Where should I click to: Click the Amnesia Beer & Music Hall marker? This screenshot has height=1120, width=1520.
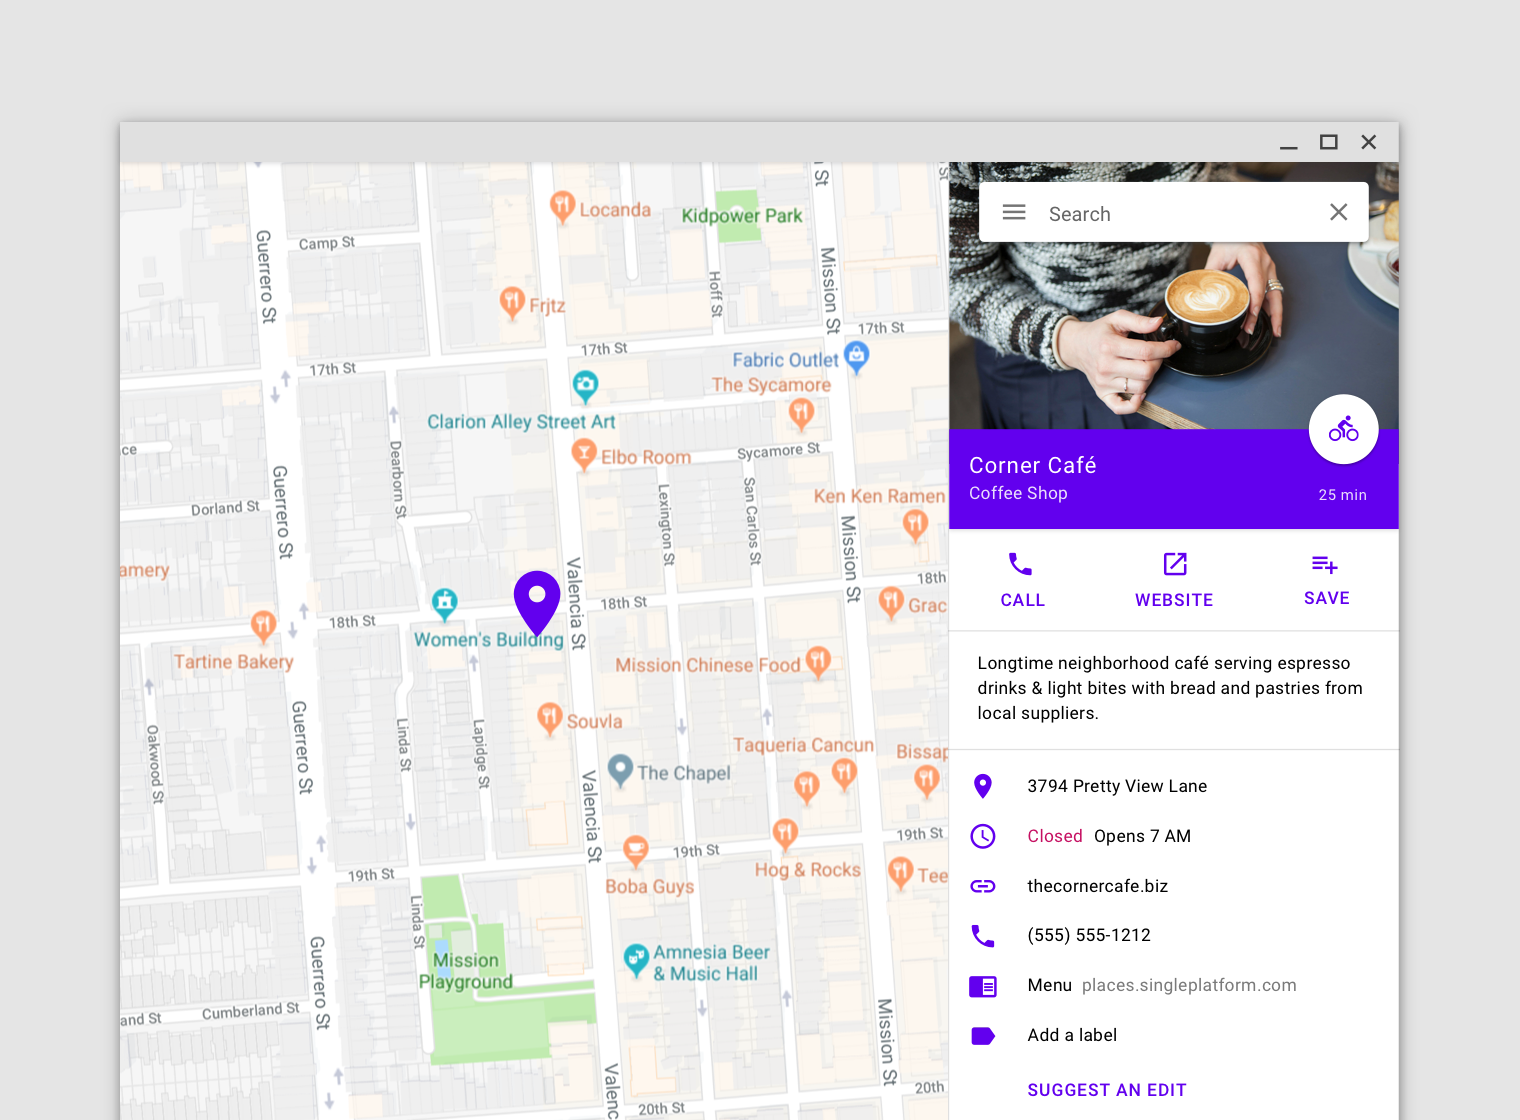click(x=636, y=960)
